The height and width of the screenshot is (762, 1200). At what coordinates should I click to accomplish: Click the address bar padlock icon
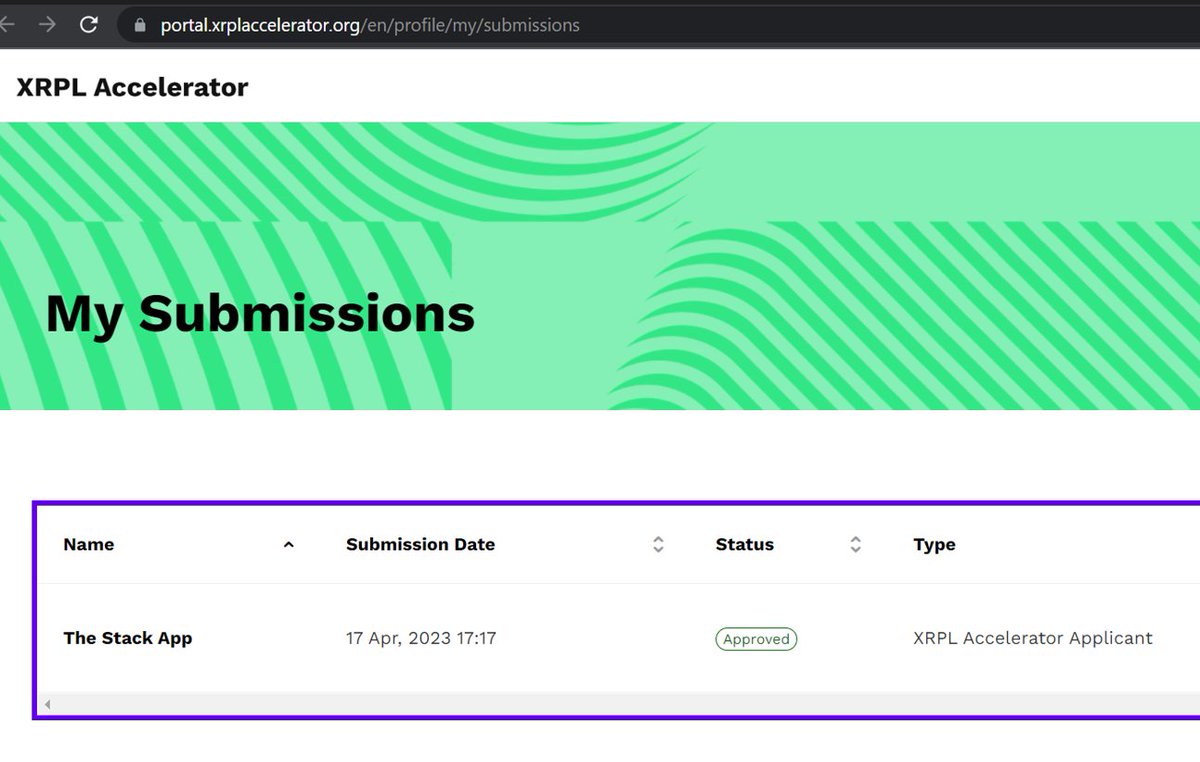pos(139,25)
